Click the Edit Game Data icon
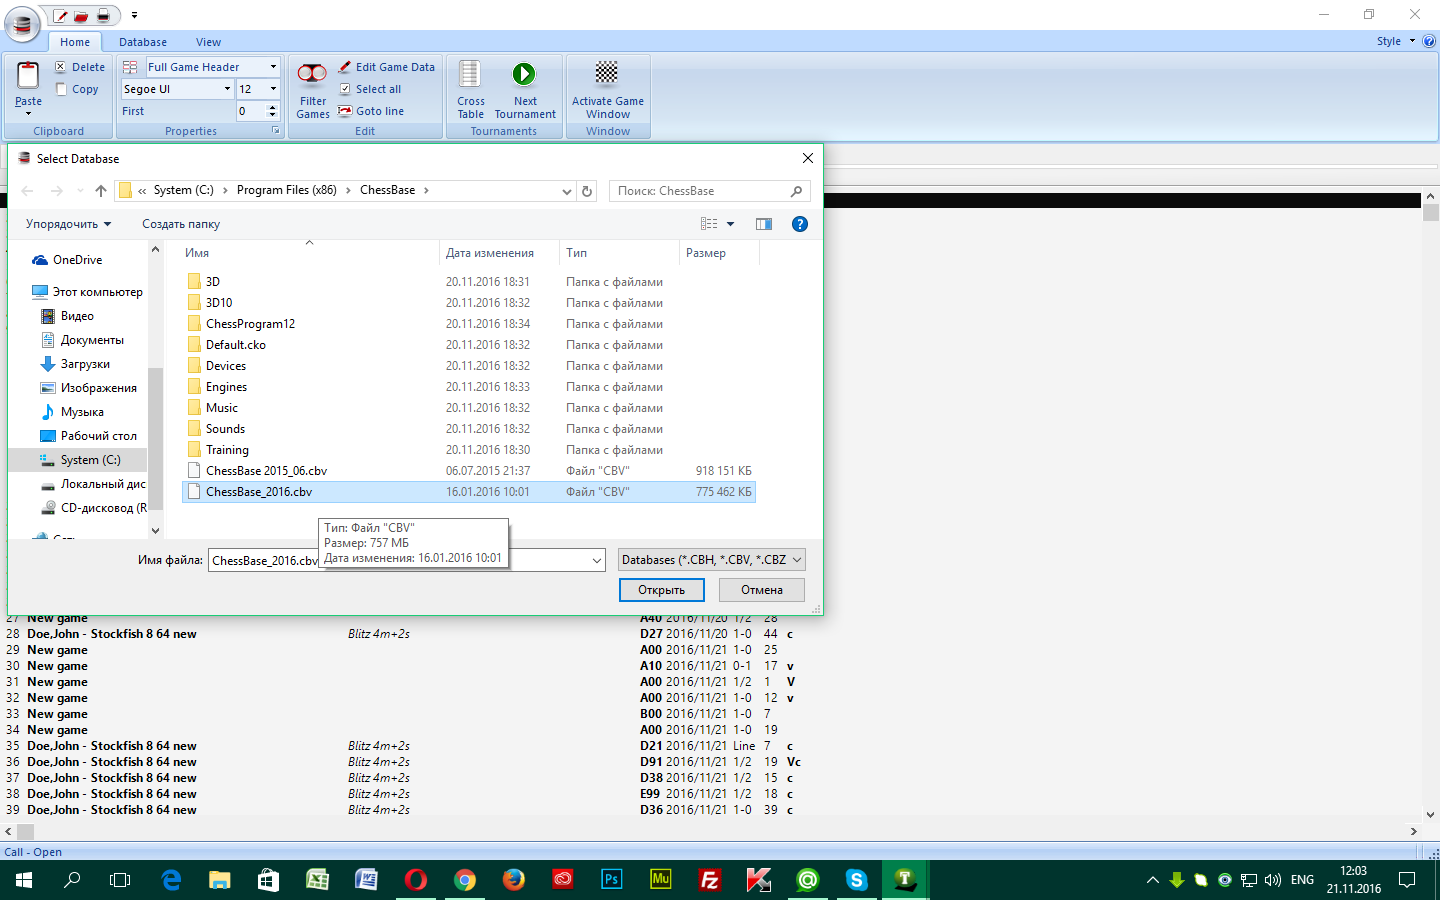The height and width of the screenshot is (900, 1440). tap(344, 67)
